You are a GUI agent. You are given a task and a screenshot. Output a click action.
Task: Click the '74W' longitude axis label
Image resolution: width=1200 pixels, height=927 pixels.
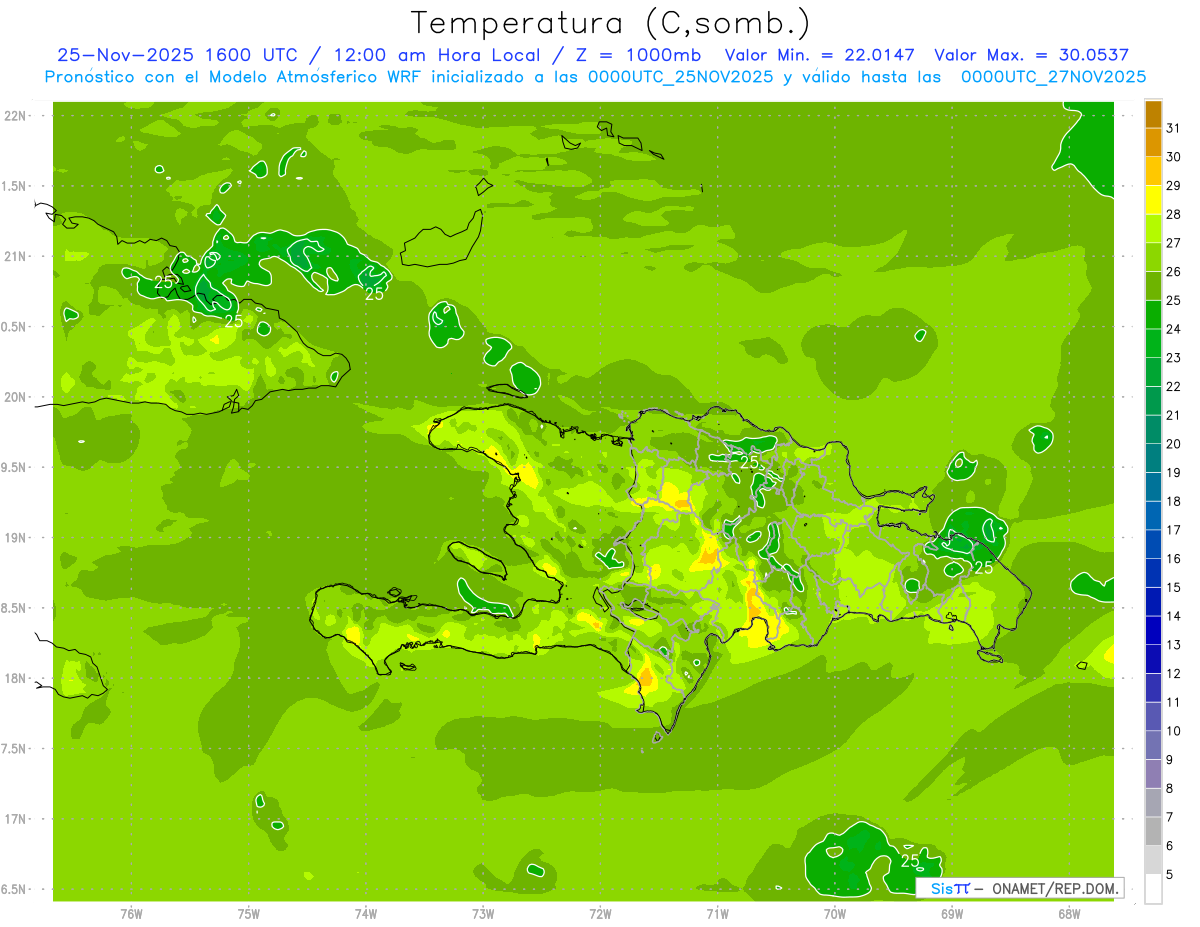click(x=366, y=914)
